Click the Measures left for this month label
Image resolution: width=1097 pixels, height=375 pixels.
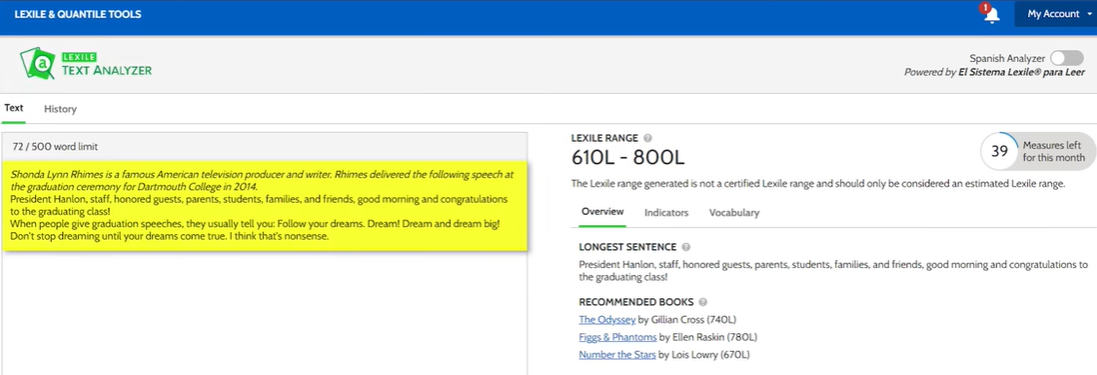1054,151
